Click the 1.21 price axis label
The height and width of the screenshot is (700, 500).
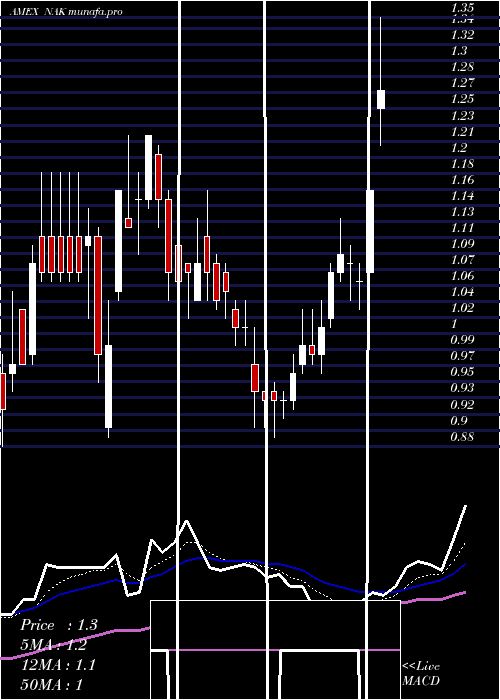(x=462, y=132)
